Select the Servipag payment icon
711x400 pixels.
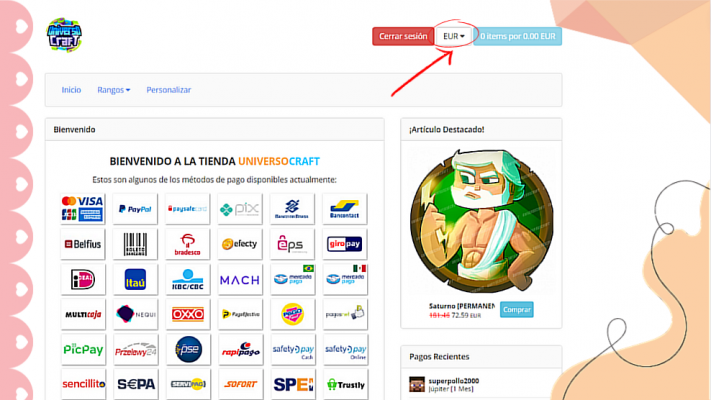coord(188,385)
